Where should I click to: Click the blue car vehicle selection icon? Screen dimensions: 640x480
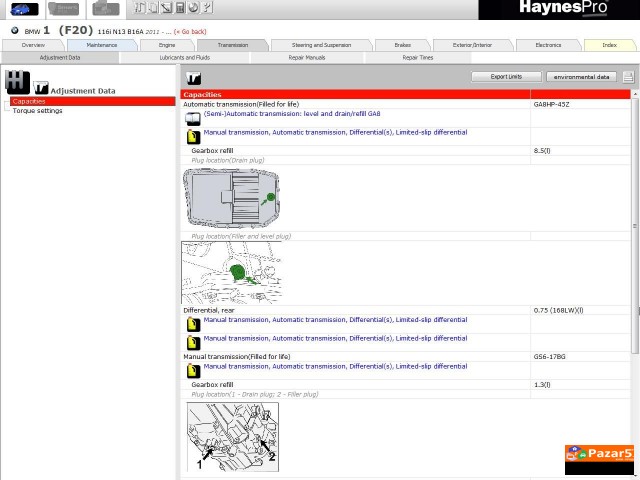point(22,9)
